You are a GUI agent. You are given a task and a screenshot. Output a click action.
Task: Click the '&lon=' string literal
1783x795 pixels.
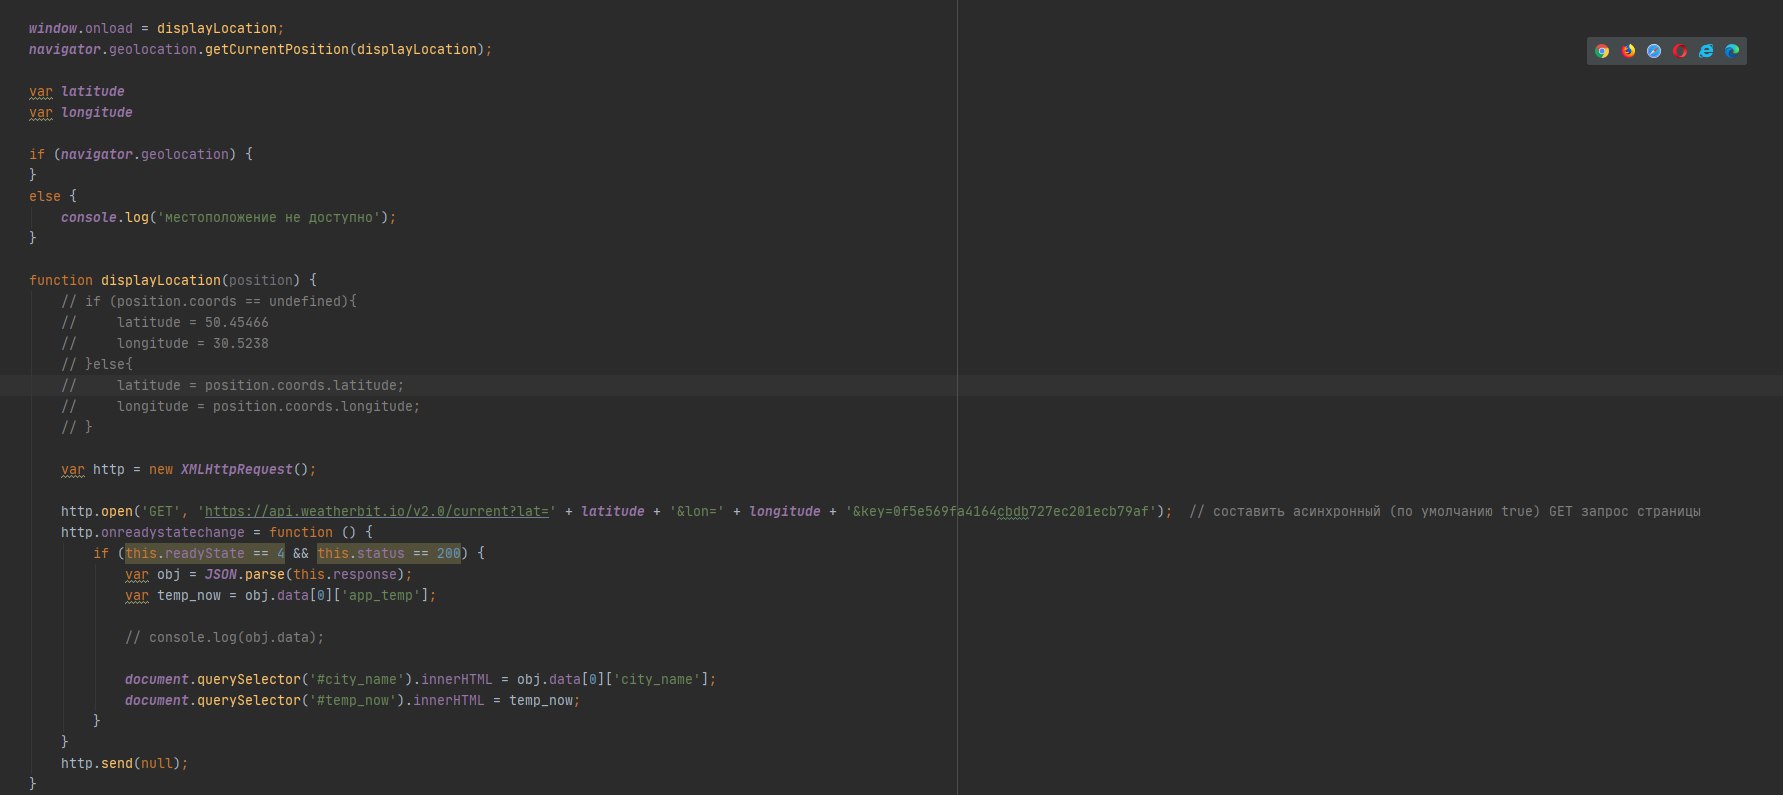pyautogui.click(x=697, y=511)
